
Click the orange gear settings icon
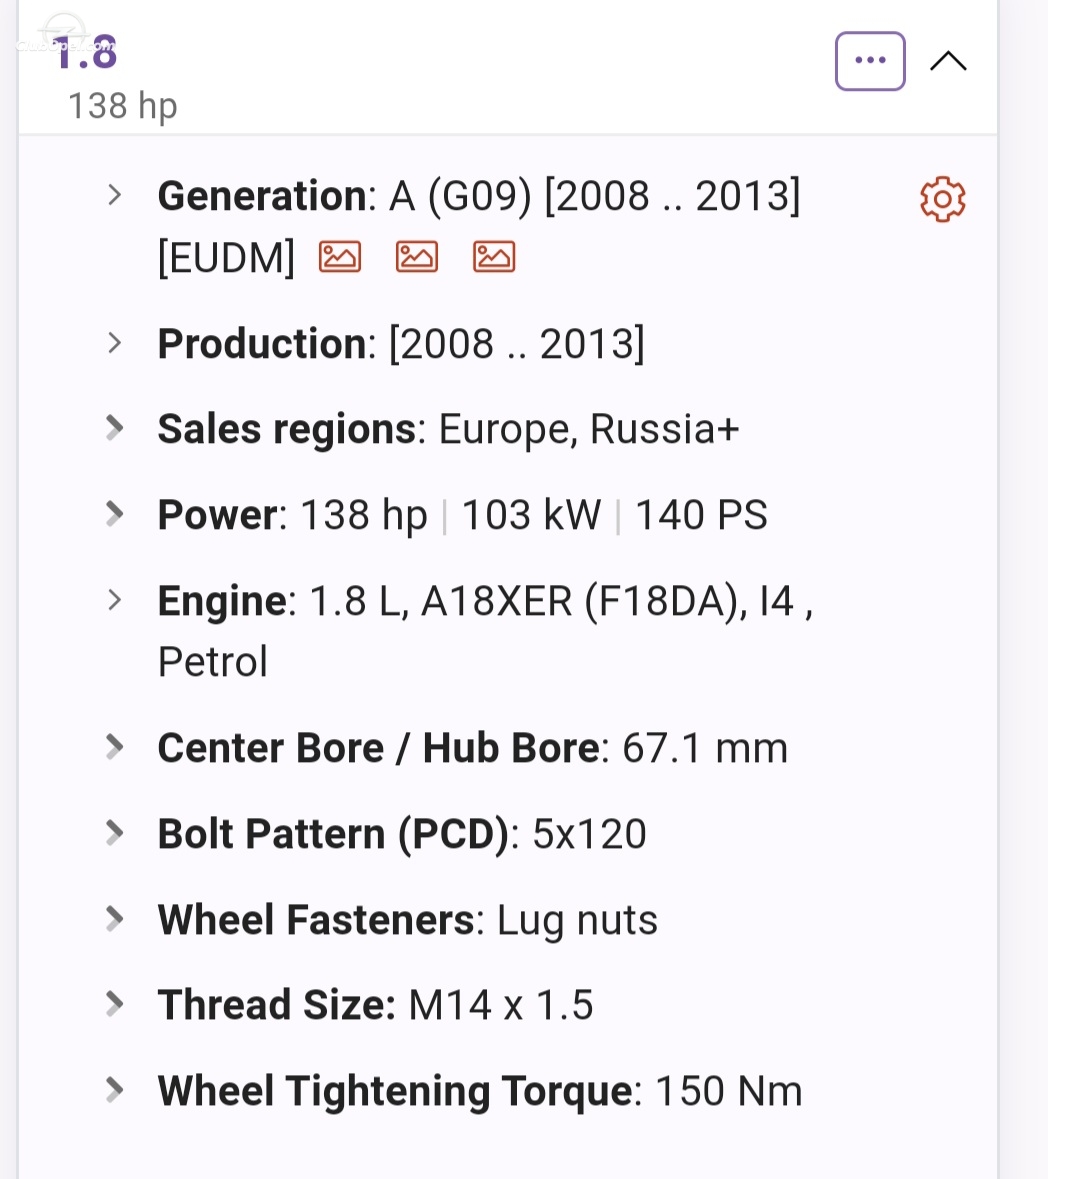pyautogui.click(x=942, y=199)
